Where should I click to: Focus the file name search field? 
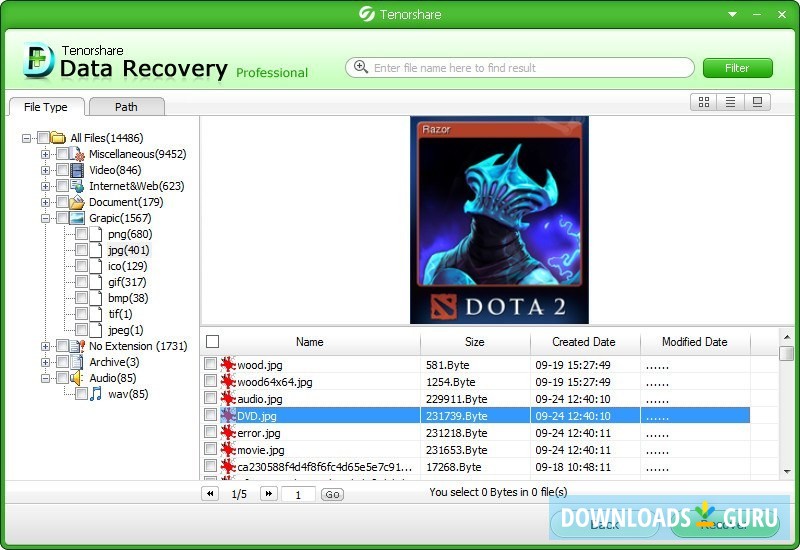click(x=519, y=67)
